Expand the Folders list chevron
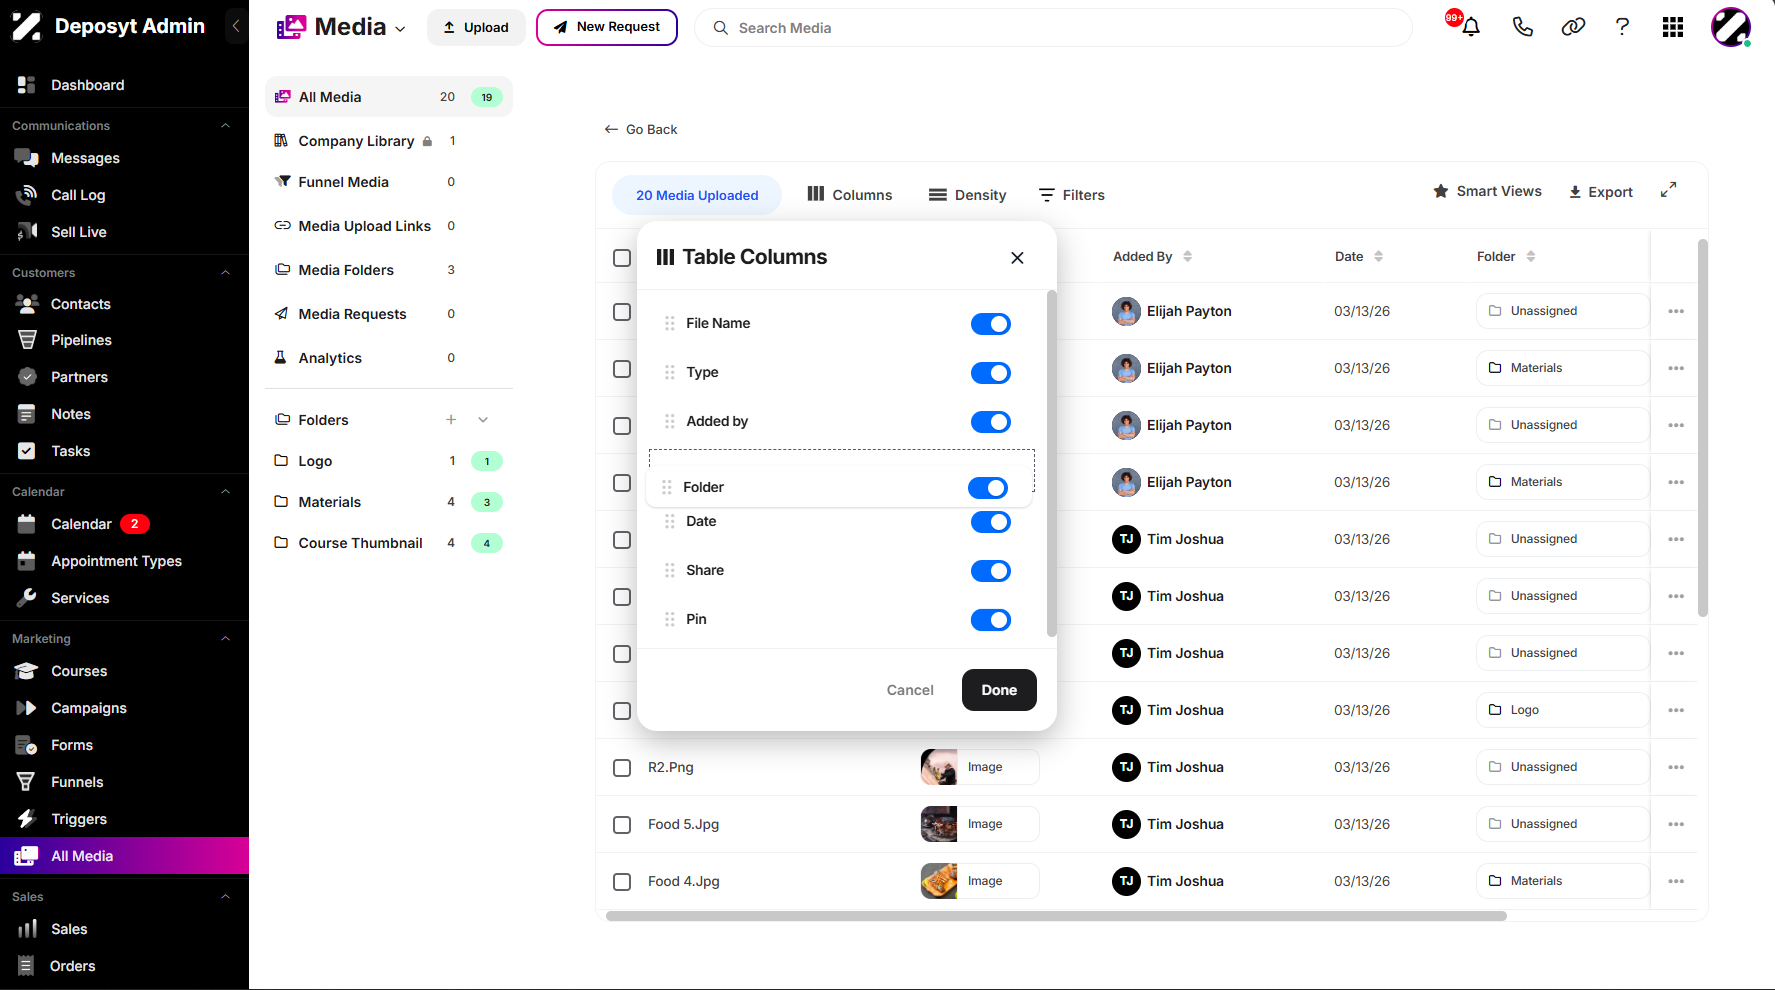This screenshot has height=990, width=1775. [483, 420]
